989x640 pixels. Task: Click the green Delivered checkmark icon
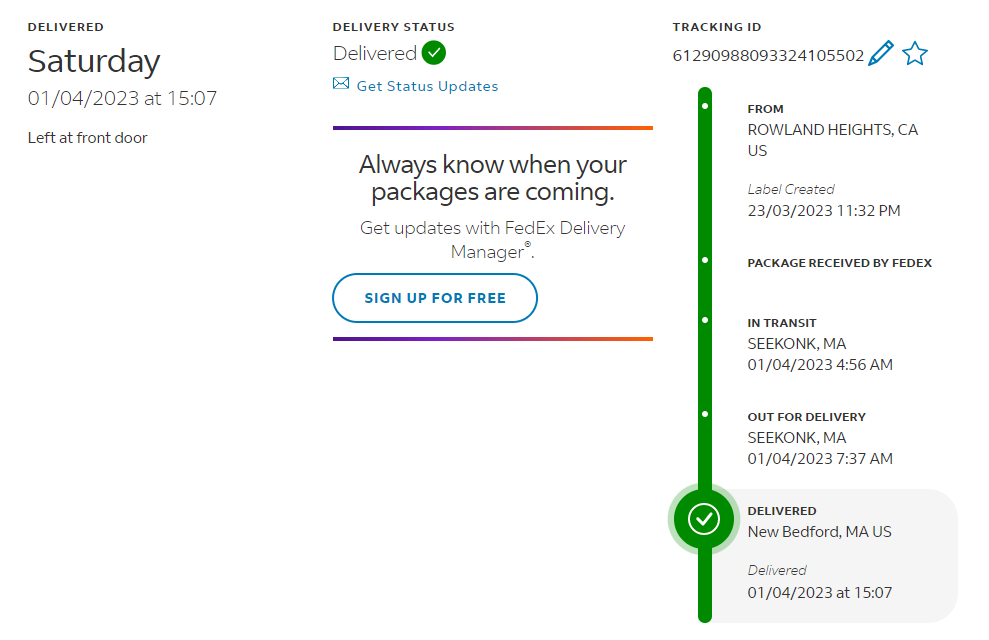coord(434,53)
